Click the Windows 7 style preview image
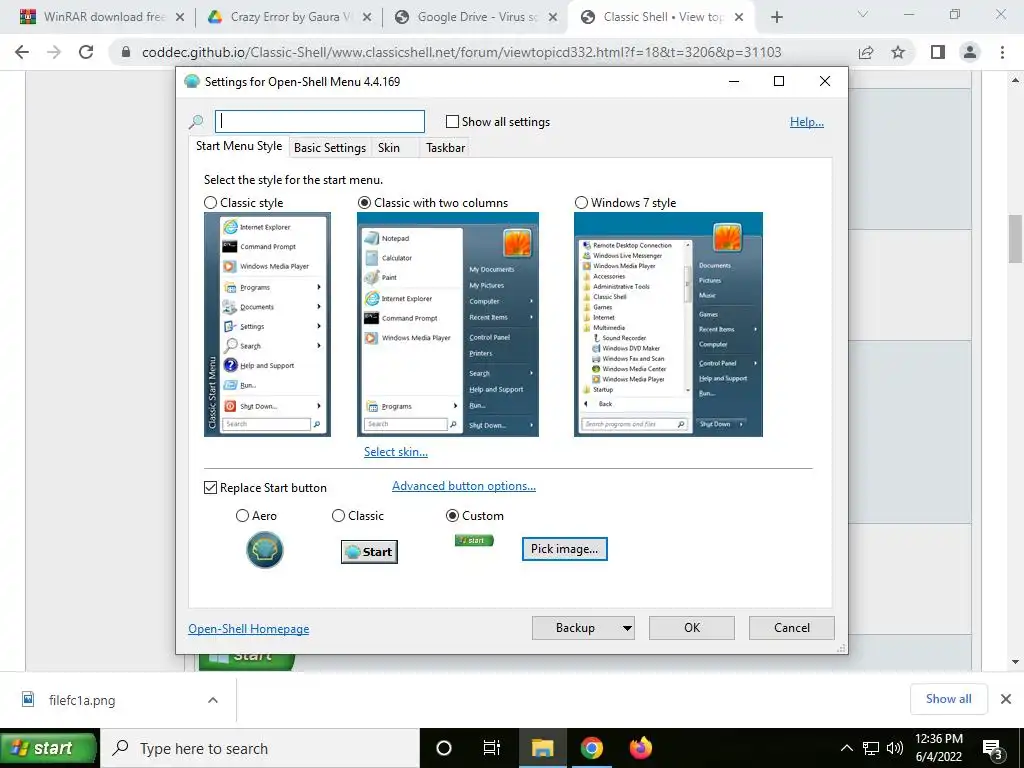The width and height of the screenshot is (1024, 768). pyautogui.click(x=668, y=325)
